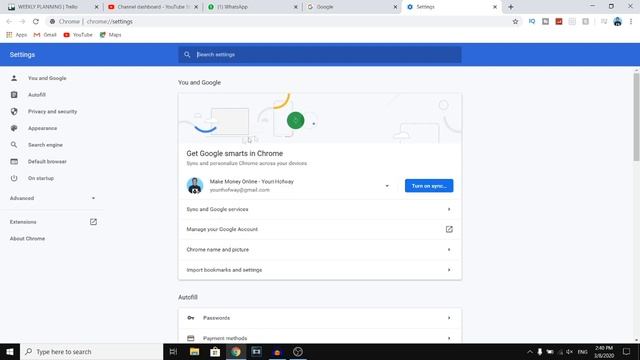Screen dimensions: 640x360
Task: Open Payment methods row
Action: [320, 338]
